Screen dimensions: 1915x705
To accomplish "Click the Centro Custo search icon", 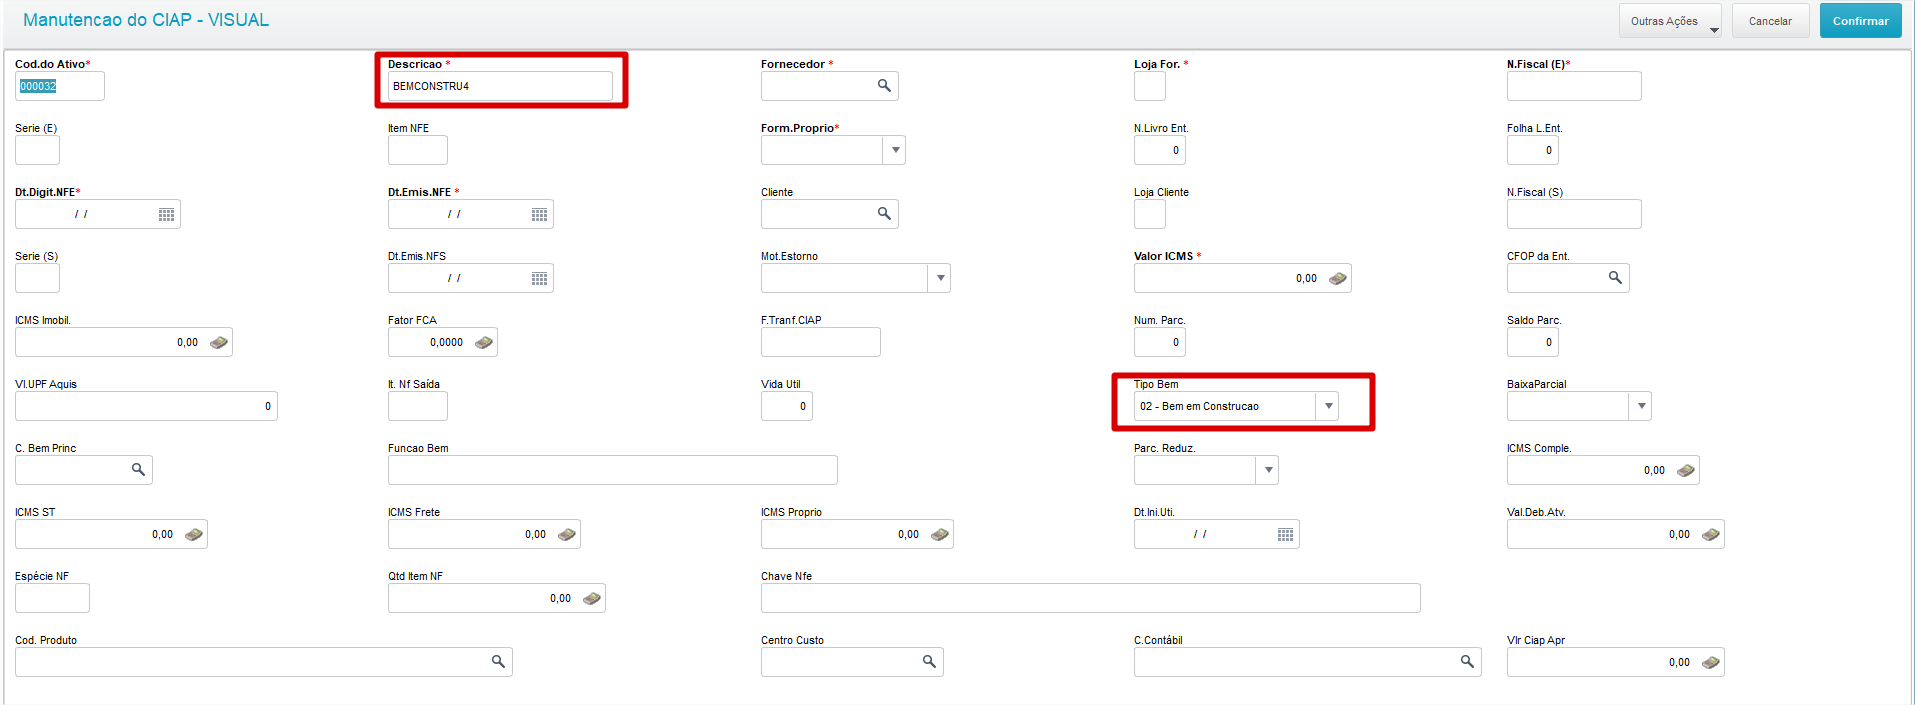I will tap(929, 662).
